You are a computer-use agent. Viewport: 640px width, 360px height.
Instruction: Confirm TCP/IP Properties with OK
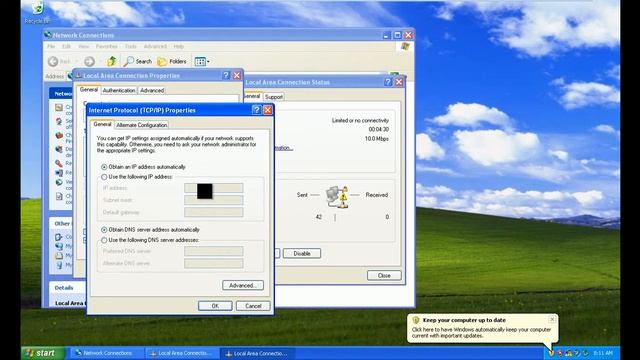tap(215, 306)
